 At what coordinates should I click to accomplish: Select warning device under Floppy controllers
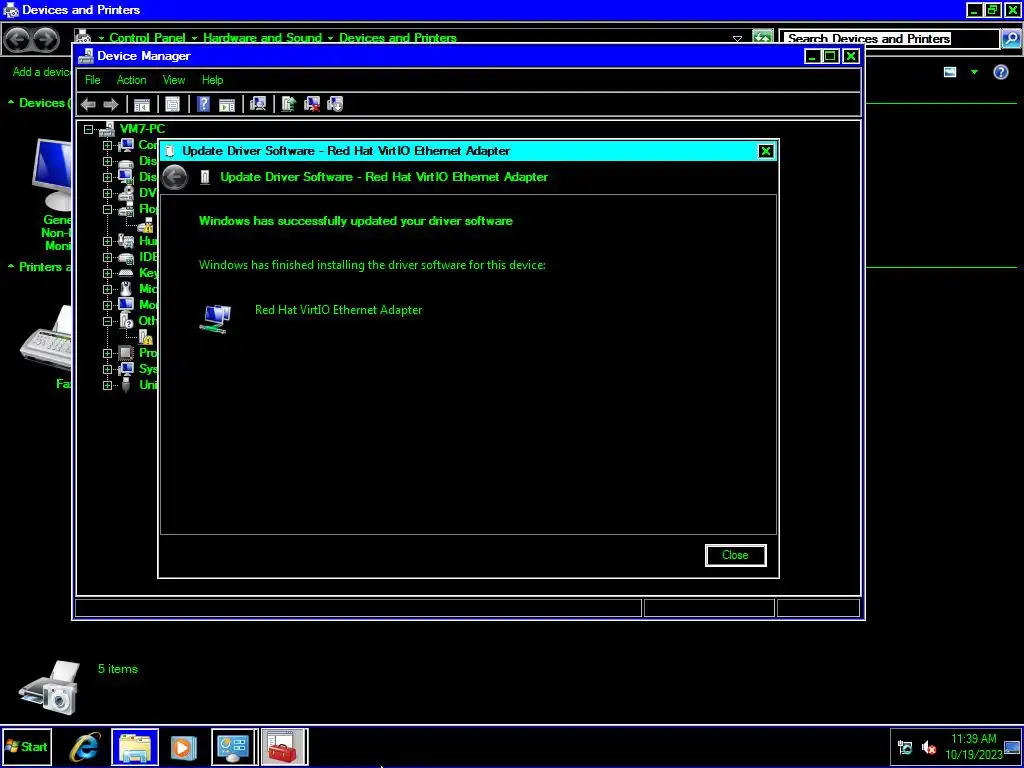tap(146, 225)
